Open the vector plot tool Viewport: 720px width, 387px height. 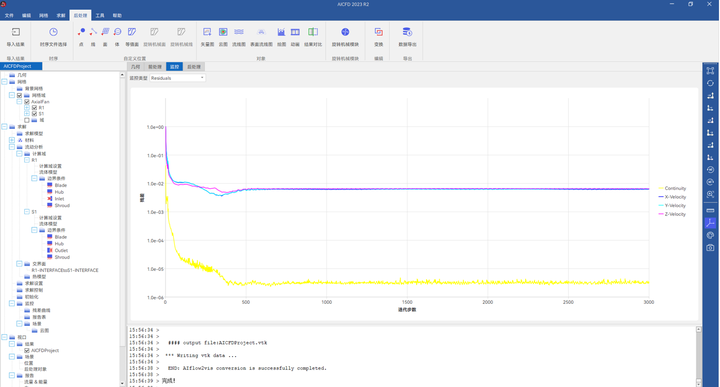pyautogui.click(x=207, y=32)
